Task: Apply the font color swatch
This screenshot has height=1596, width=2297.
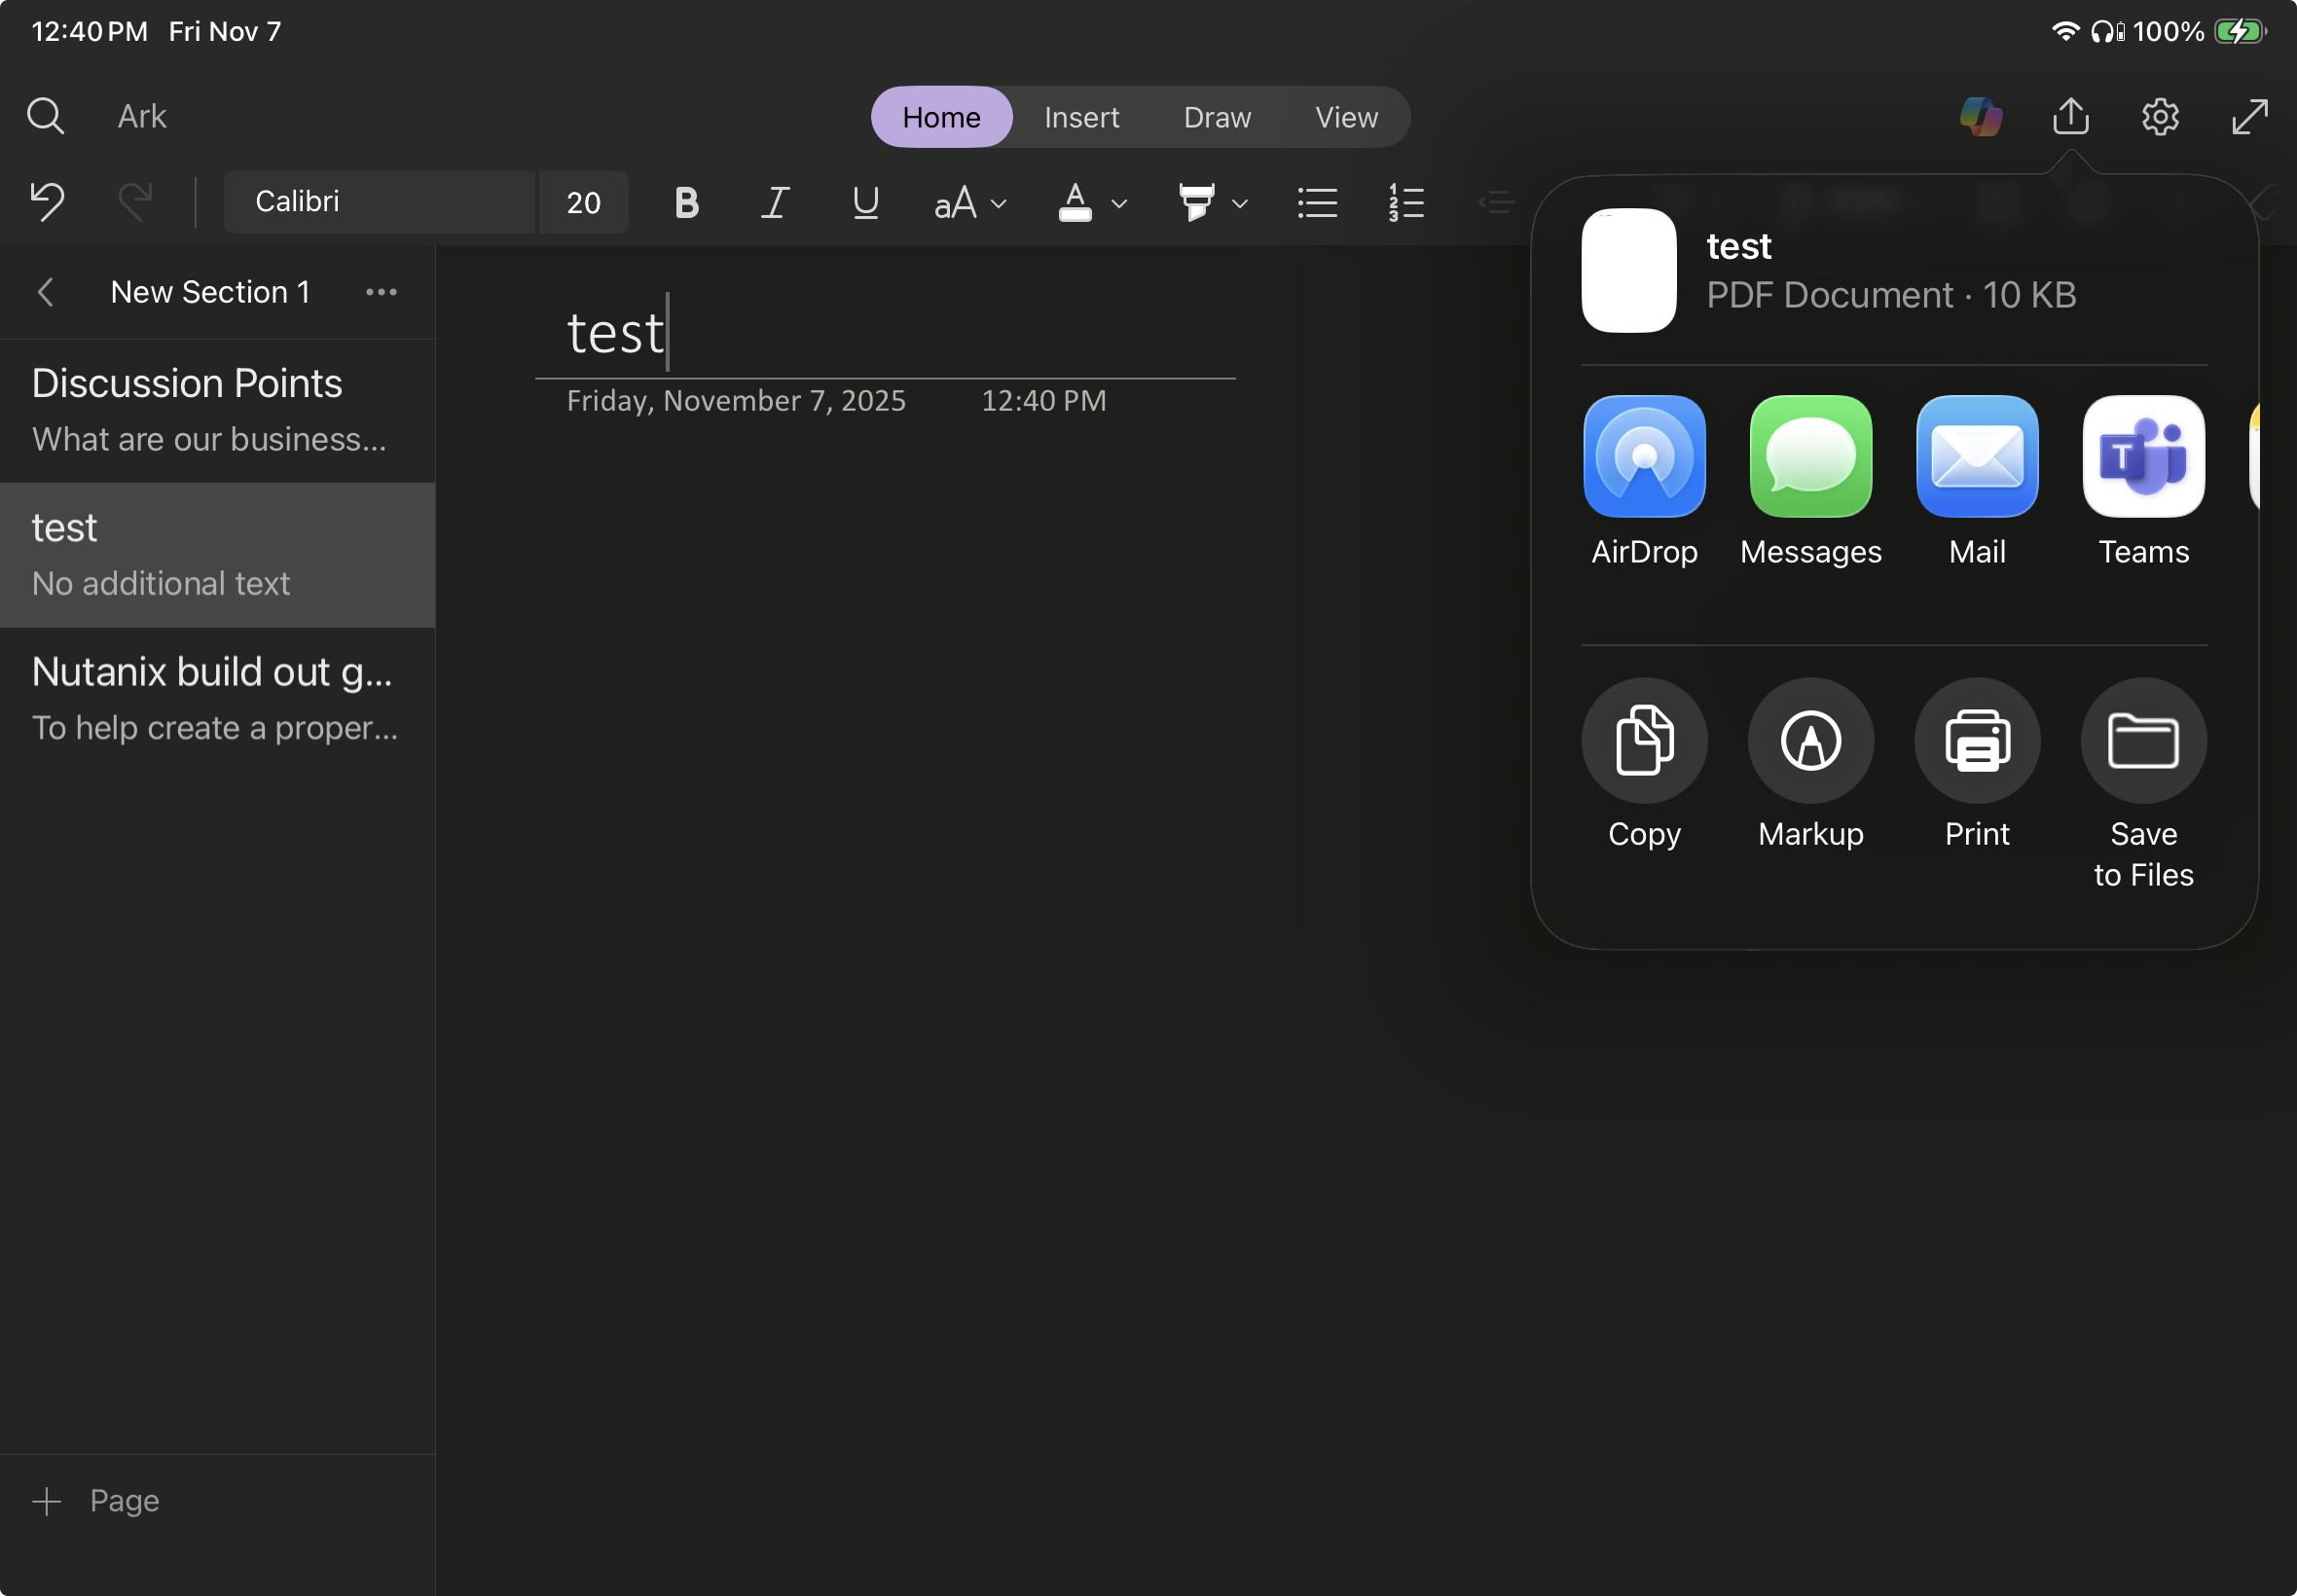Action: pyautogui.click(x=1075, y=203)
